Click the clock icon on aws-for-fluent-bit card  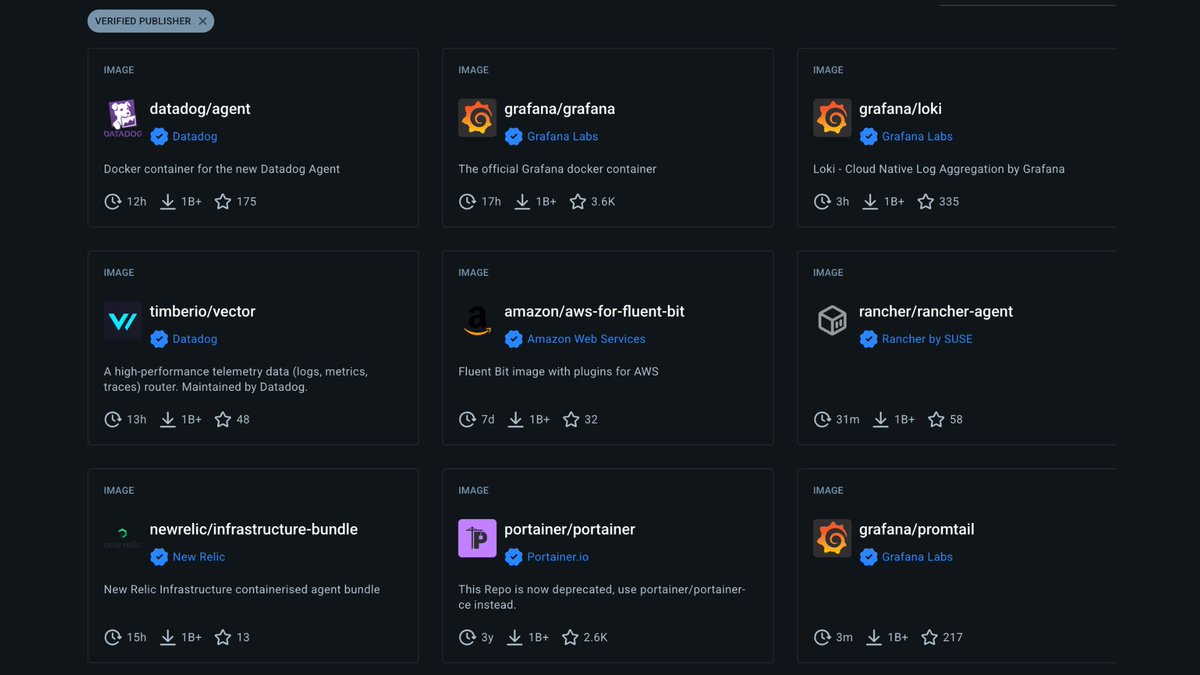467,419
